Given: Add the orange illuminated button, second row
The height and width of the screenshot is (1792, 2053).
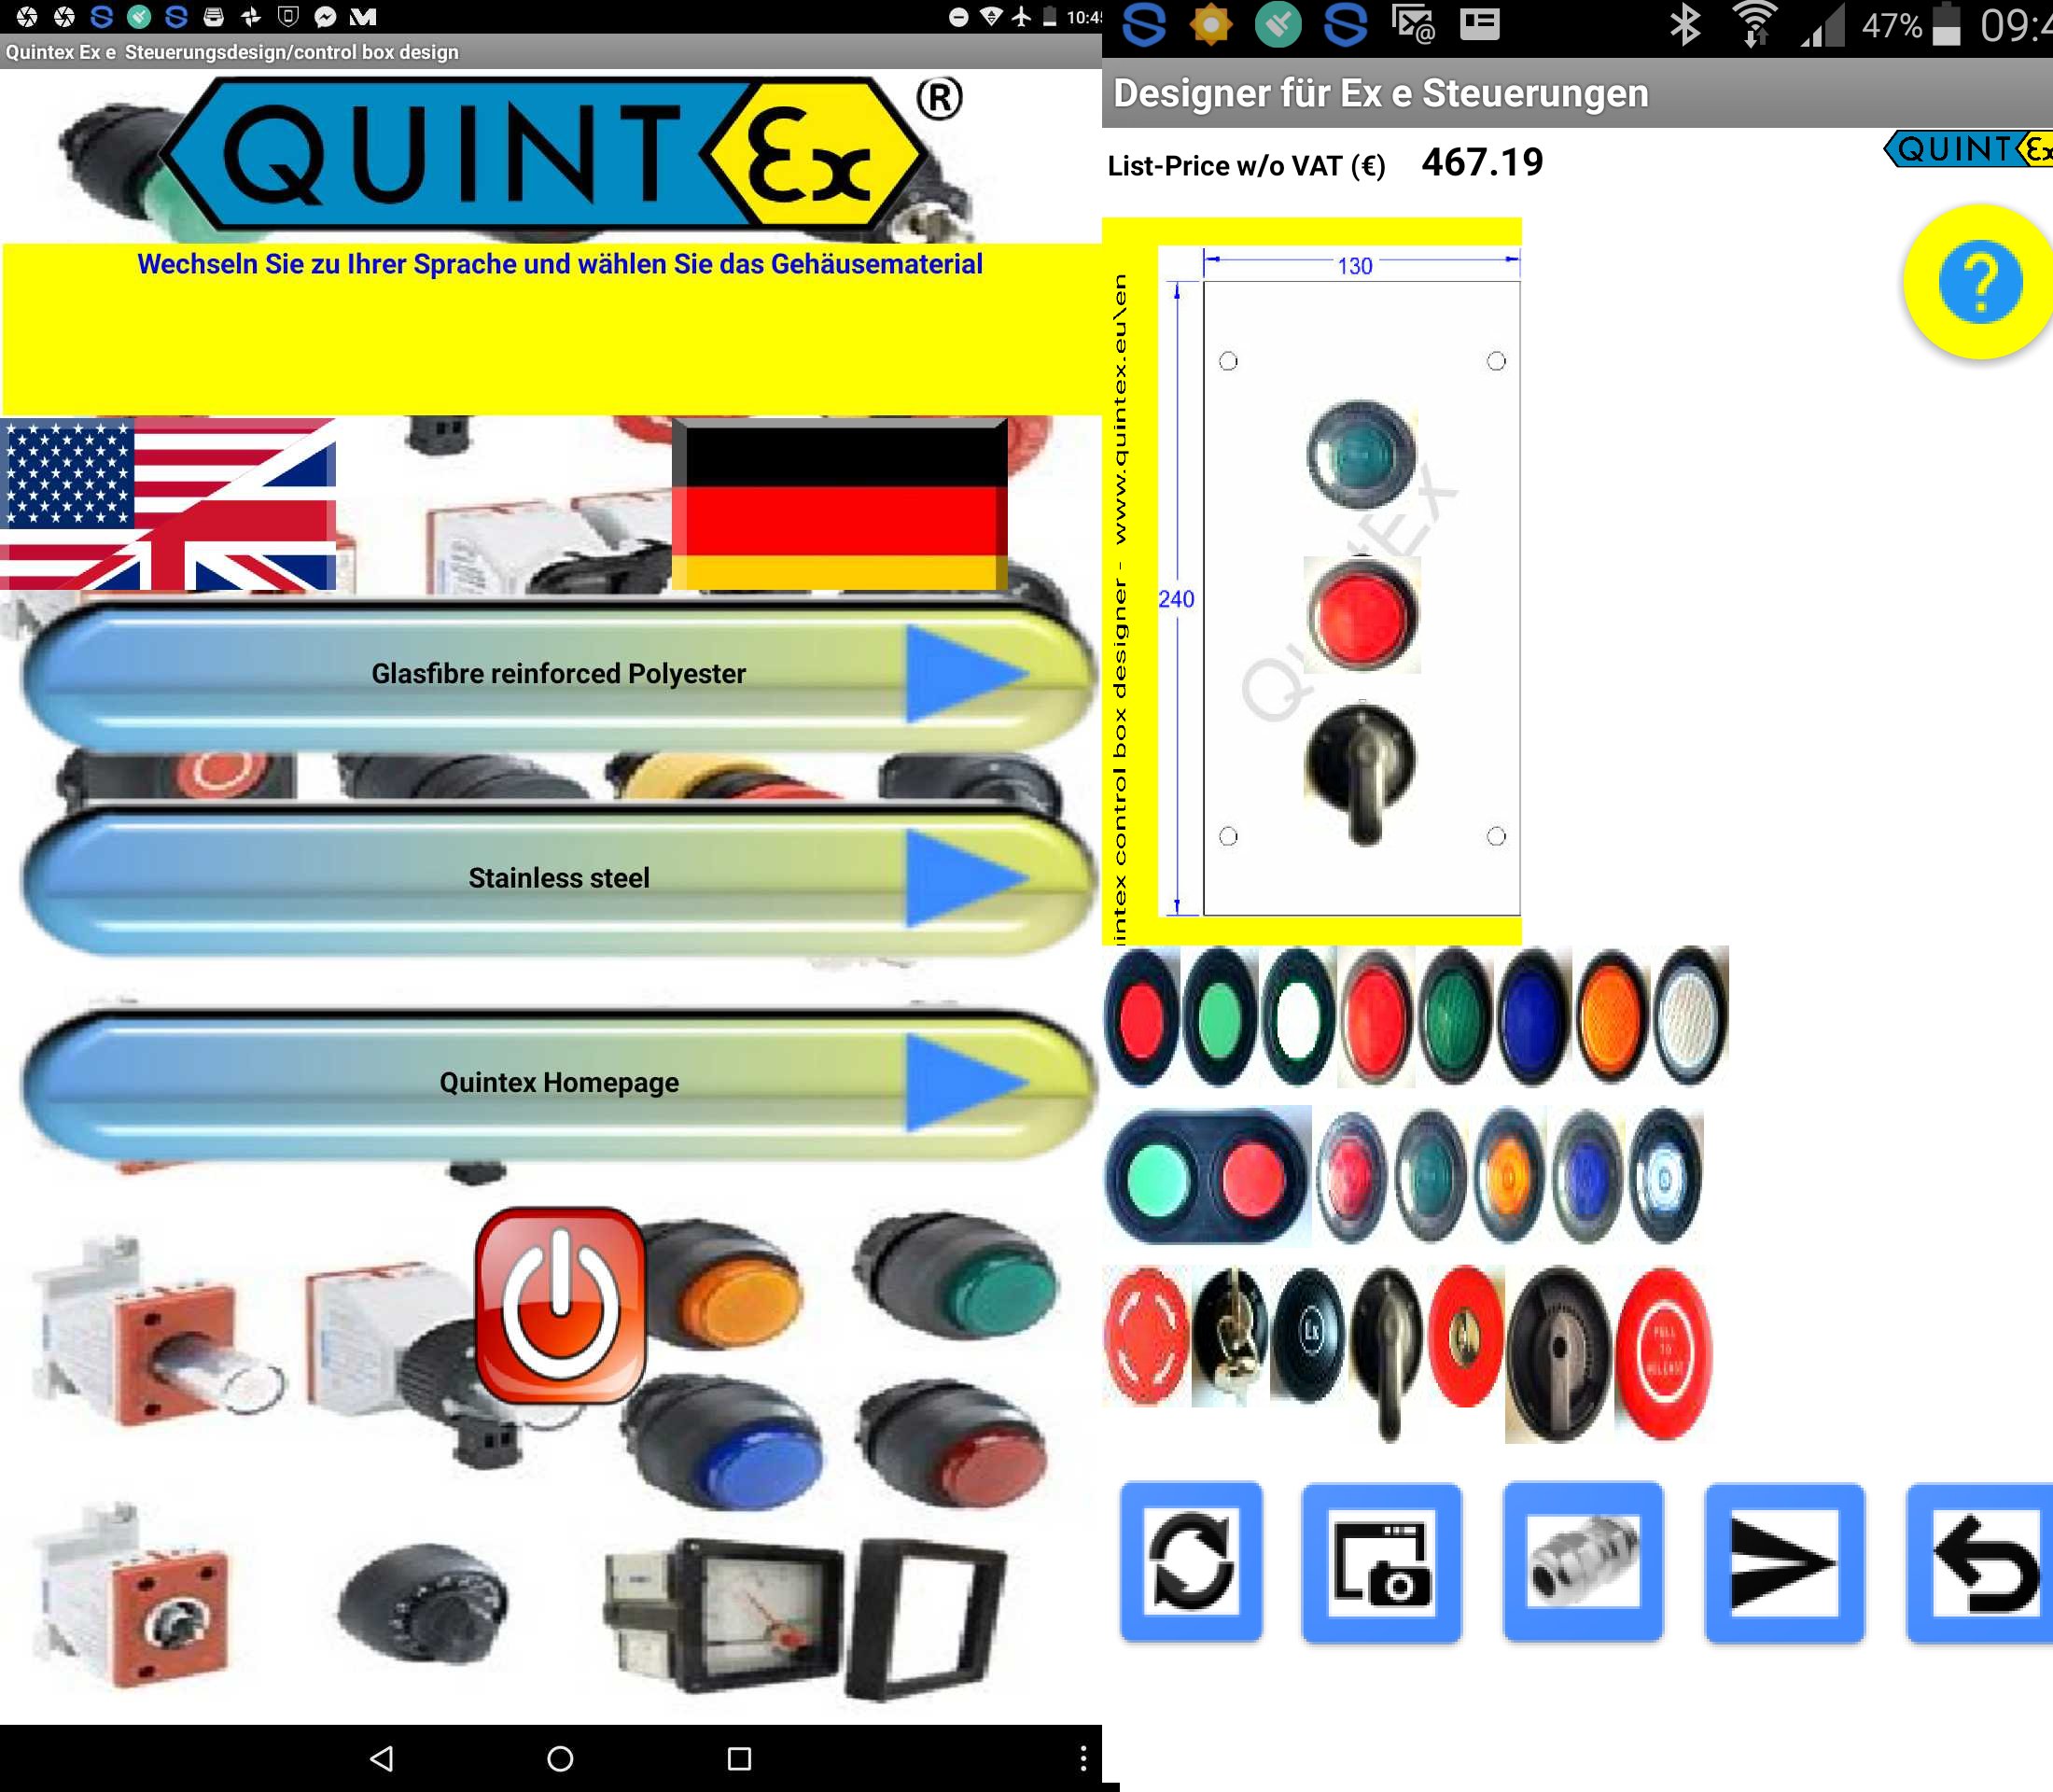Looking at the screenshot, I should click(x=1508, y=1176).
